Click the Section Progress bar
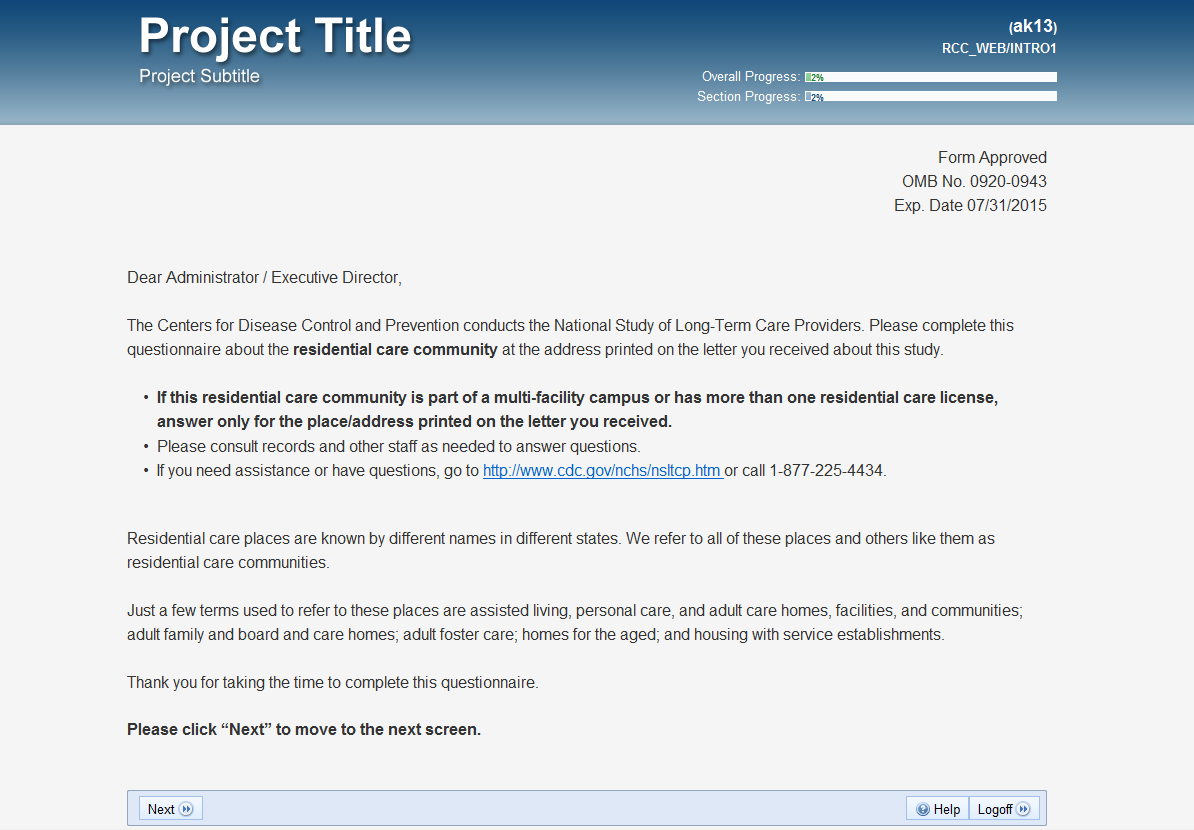 pos(930,97)
